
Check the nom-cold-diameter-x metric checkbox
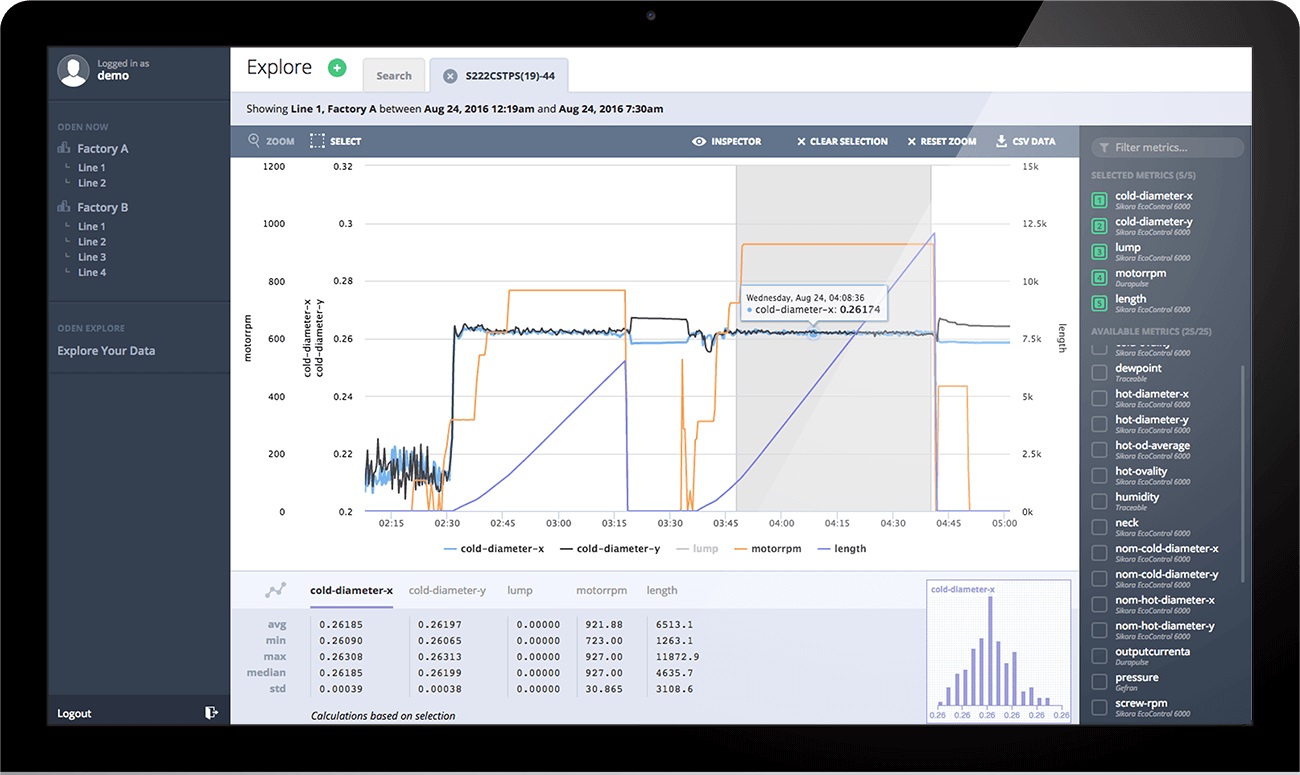(1099, 553)
